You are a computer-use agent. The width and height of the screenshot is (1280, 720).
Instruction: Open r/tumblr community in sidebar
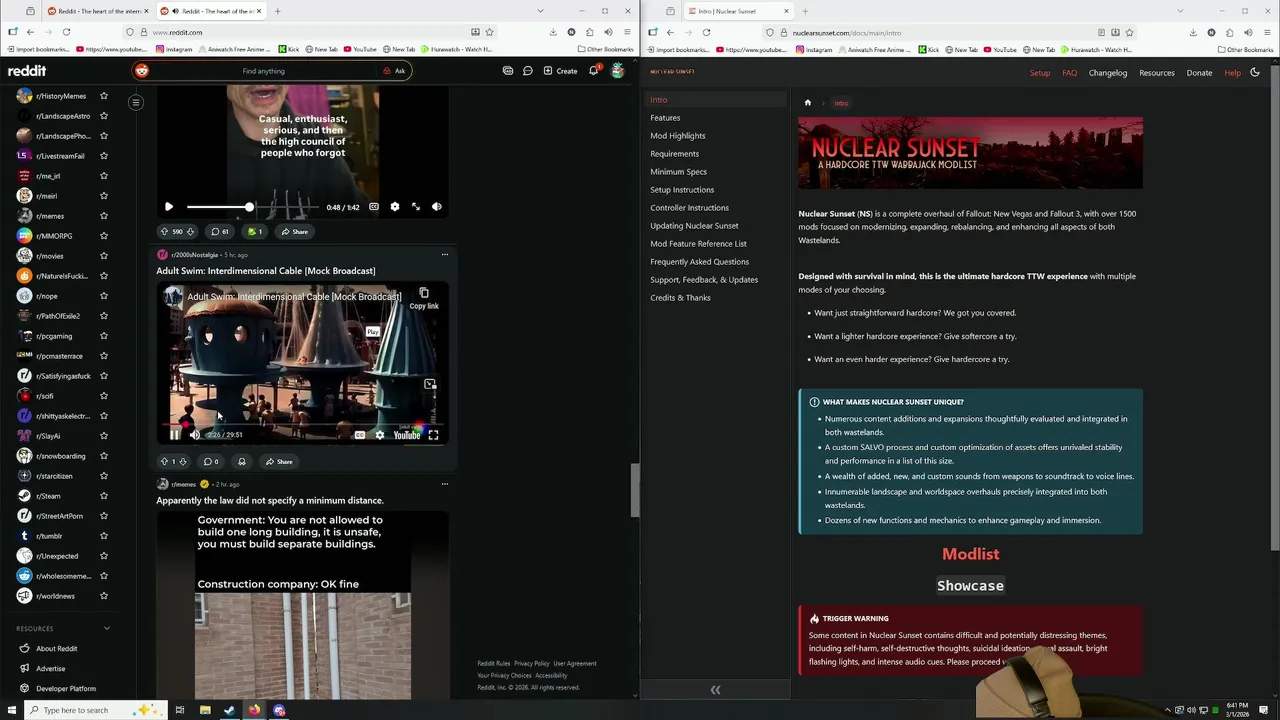coord(49,536)
